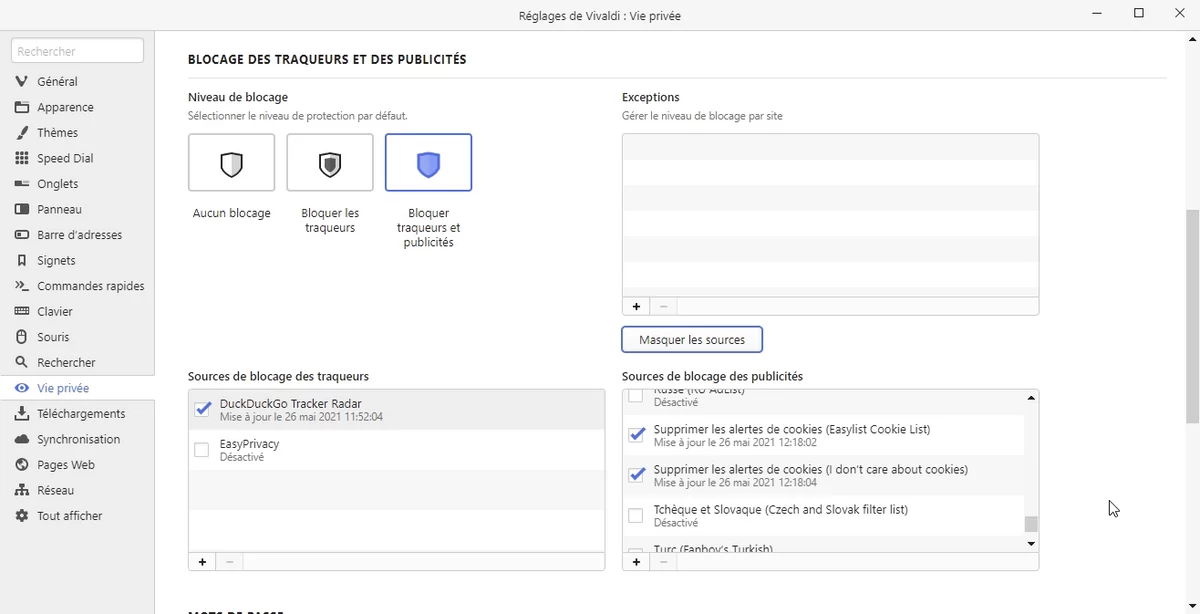Open Signets bookmark icon
Image resolution: width=1200 pixels, height=614 pixels.
click(22, 261)
